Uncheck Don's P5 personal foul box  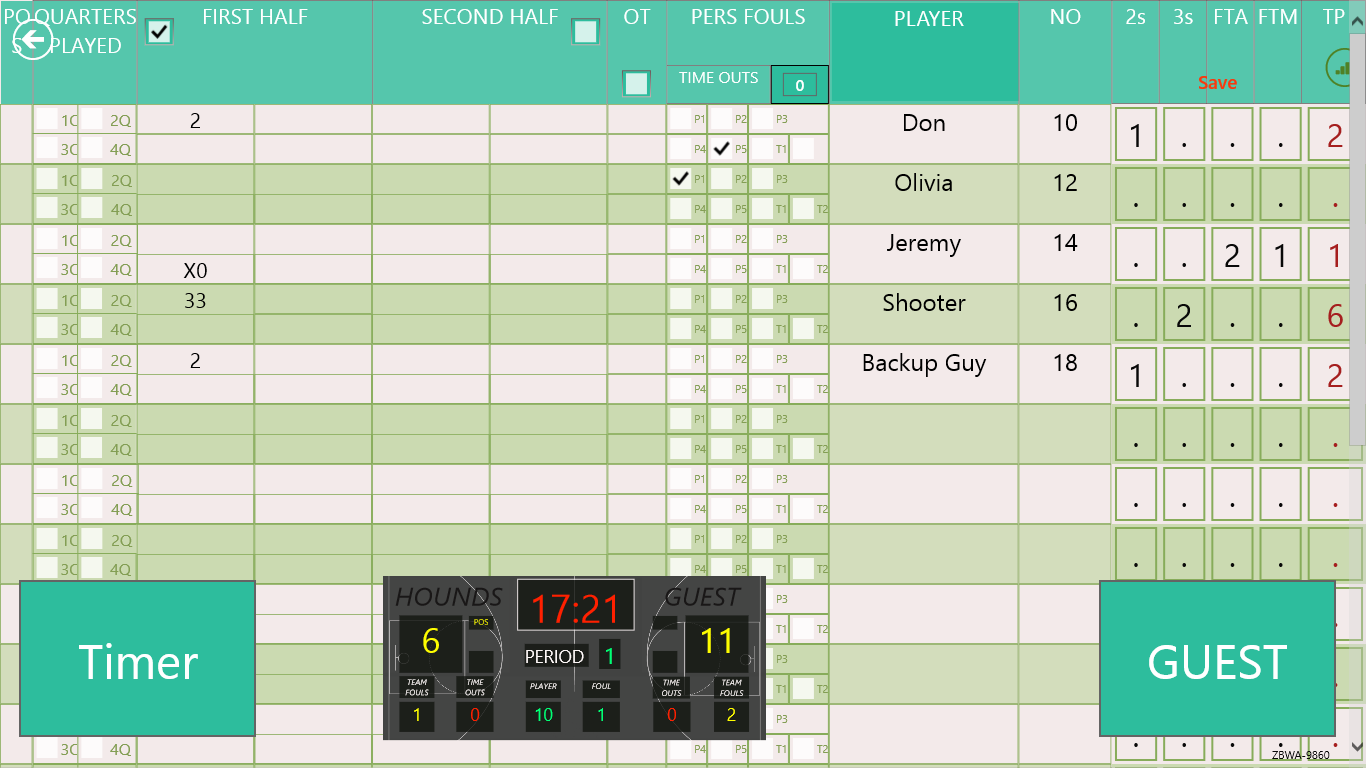pos(721,149)
